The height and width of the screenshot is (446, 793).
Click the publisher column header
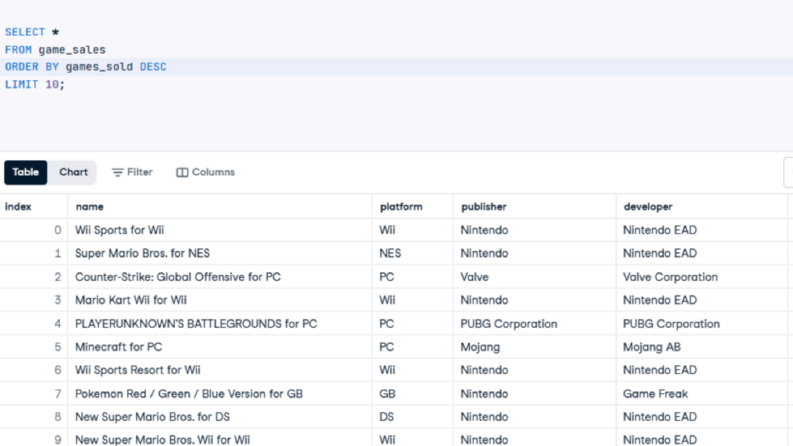pyautogui.click(x=483, y=207)
